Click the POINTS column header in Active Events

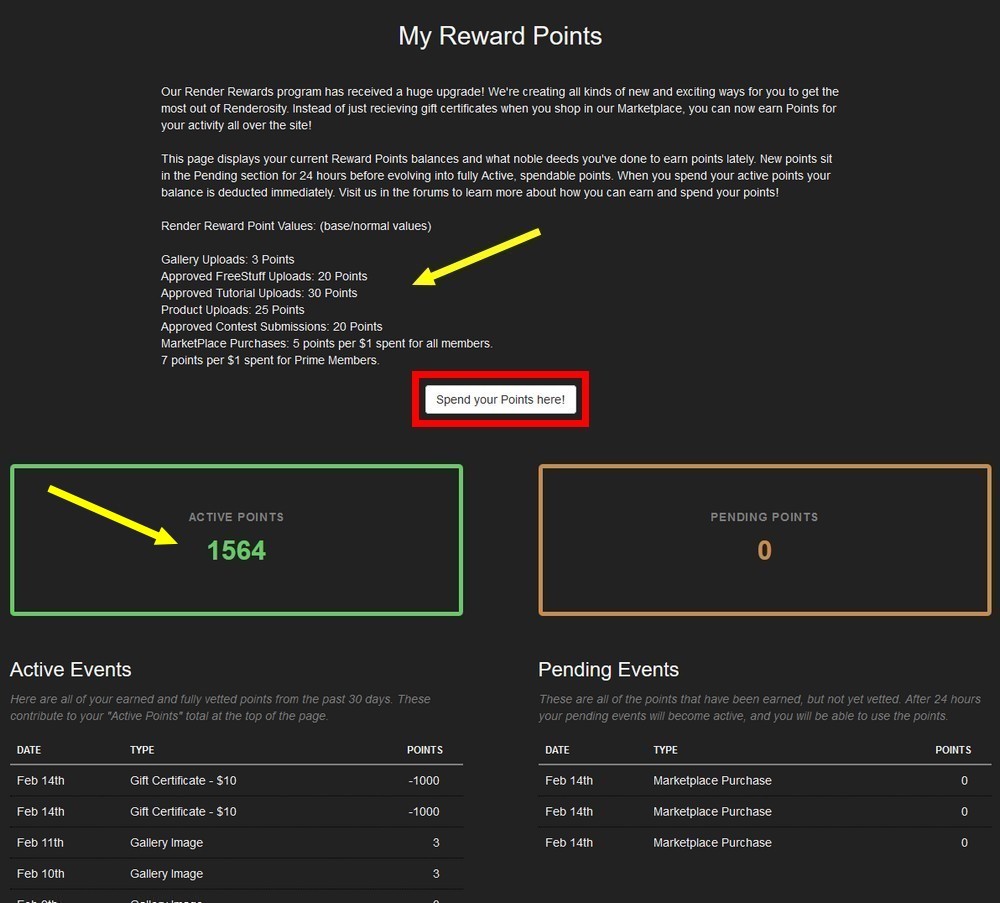425,750
